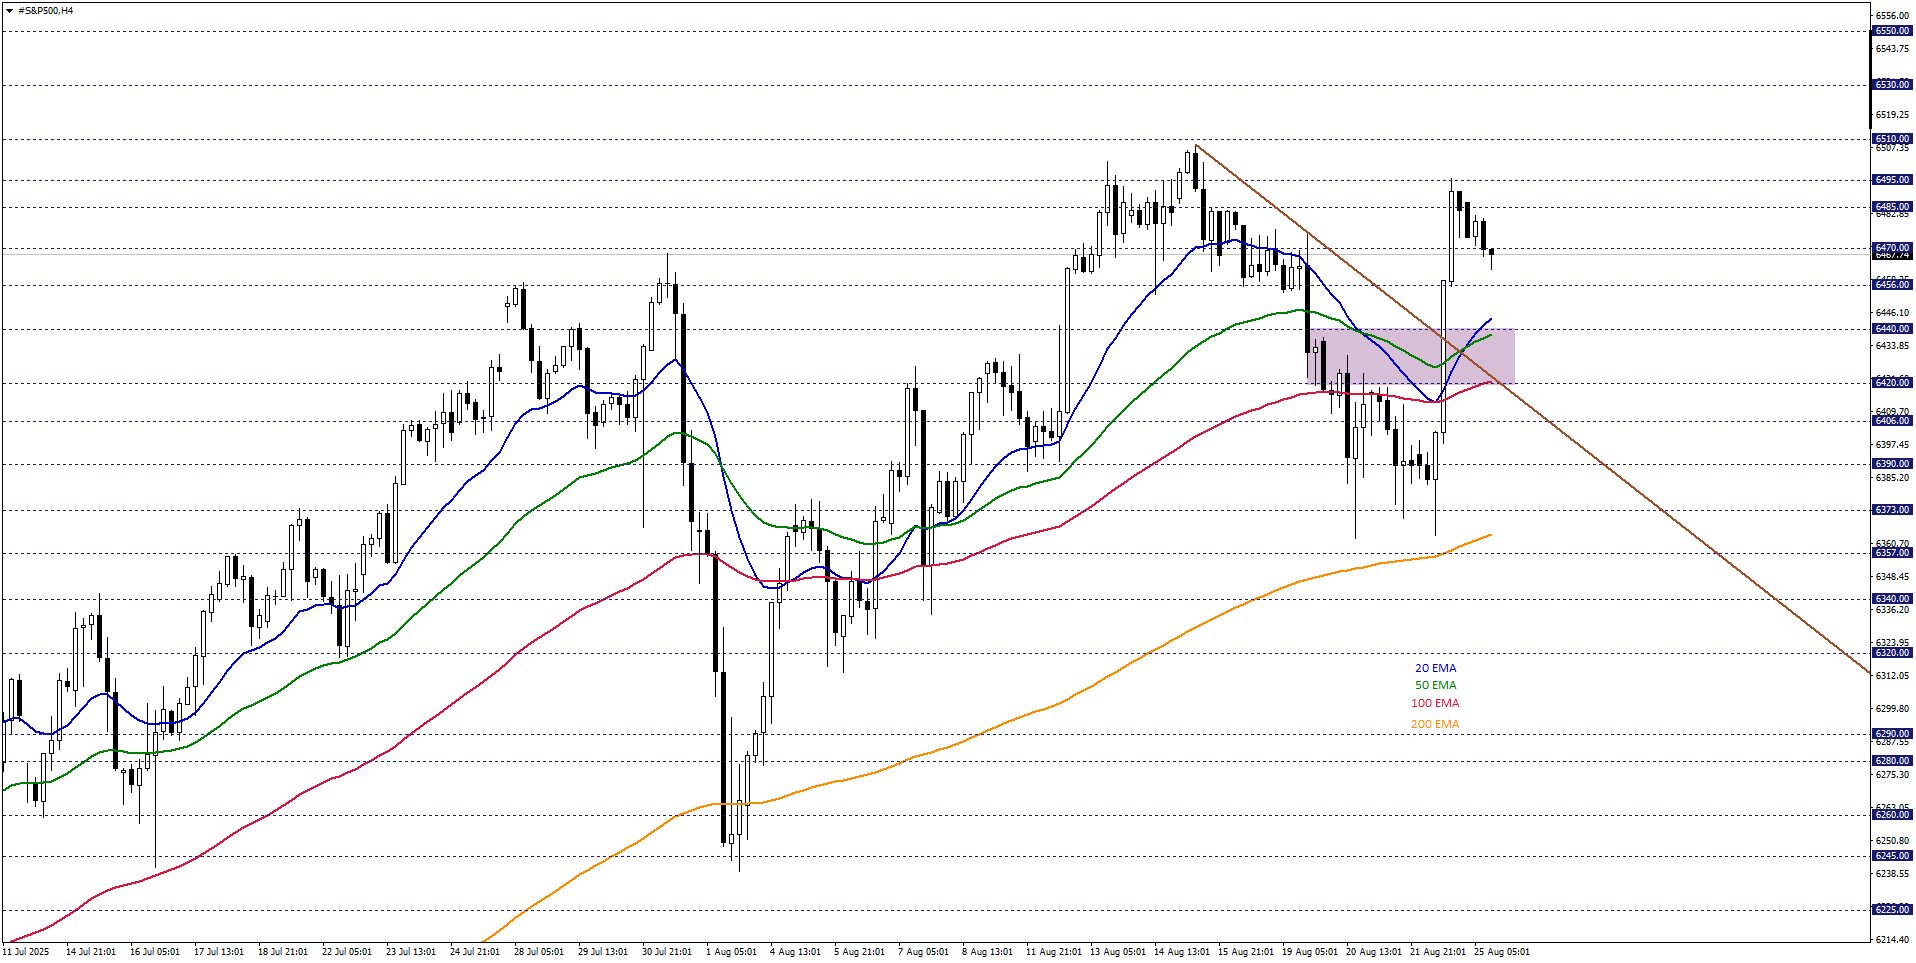Click the 6225.00 horizontal level price tag
Image resolution: width=1916 pixels, height=963 pixels.
tap(1892, 910)
